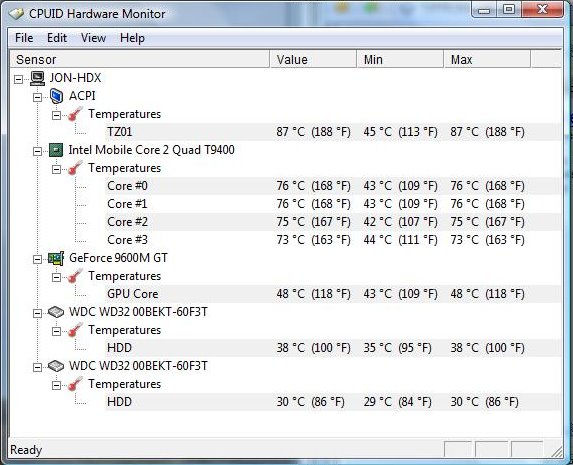The height and width of the screenshot is (465, 573).
Task: Collapse Temperatures under first WDC drive
Action: click(56, 332)
